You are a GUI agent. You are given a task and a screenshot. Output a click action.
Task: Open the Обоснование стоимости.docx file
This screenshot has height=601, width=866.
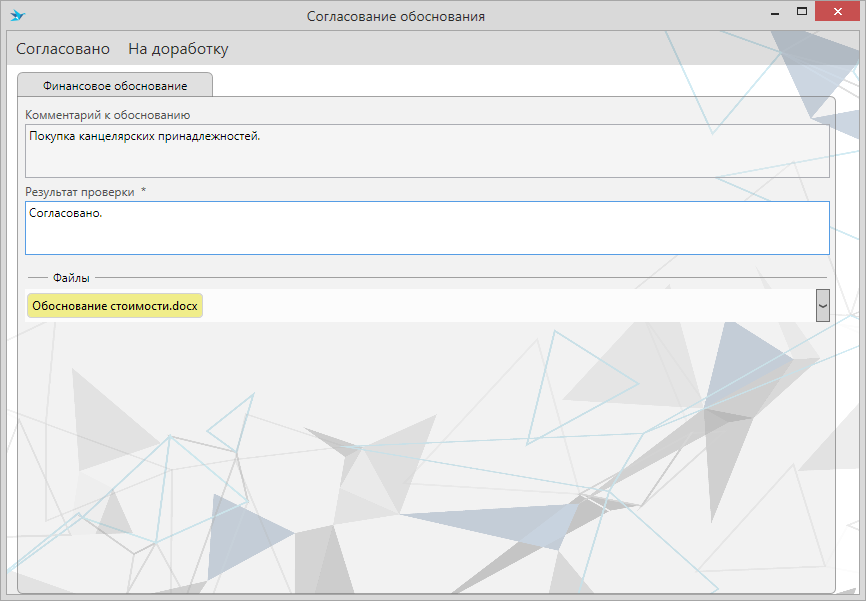pyautogui.click(x=115, y=306)
